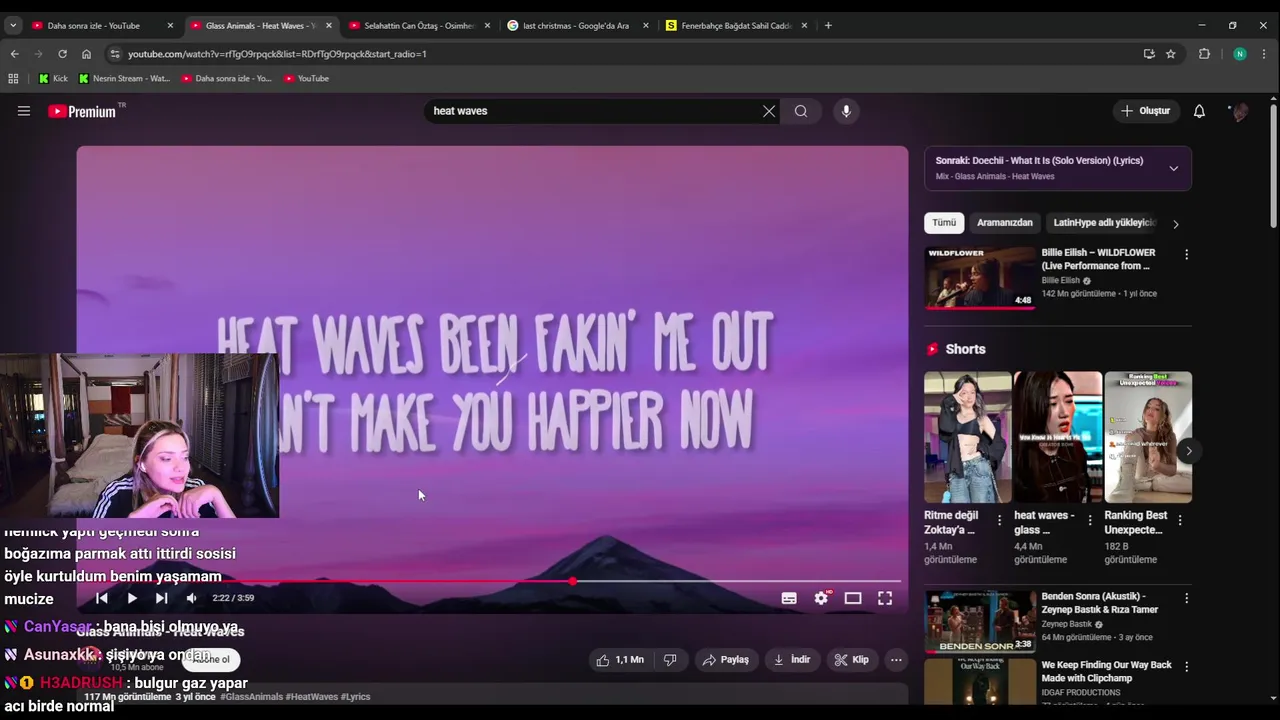Skip to the previous video
Screen dimensions: 1280x720
coord(101,598)
